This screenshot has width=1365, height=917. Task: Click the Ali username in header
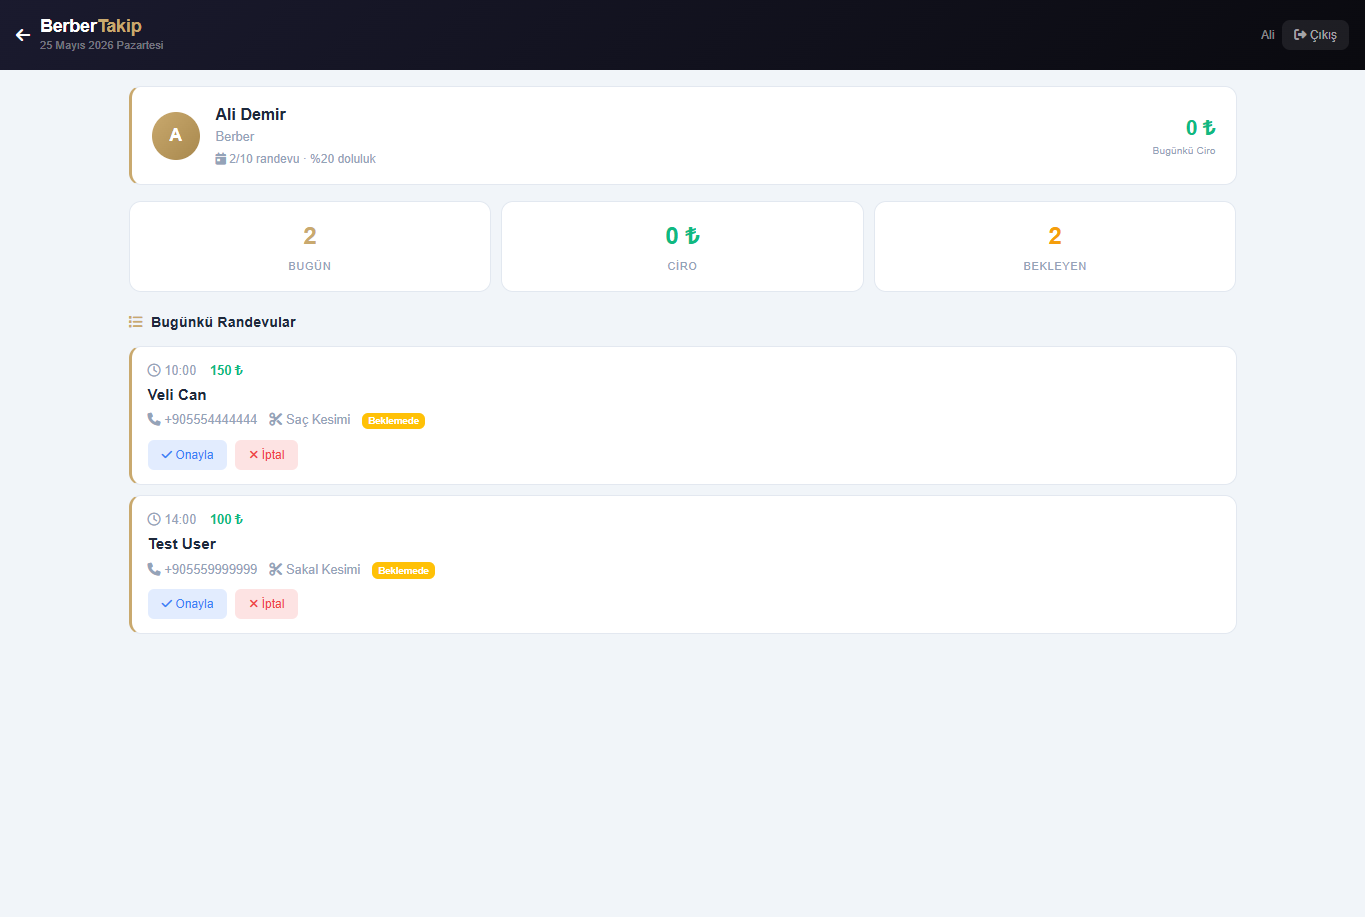point(1267,35)
